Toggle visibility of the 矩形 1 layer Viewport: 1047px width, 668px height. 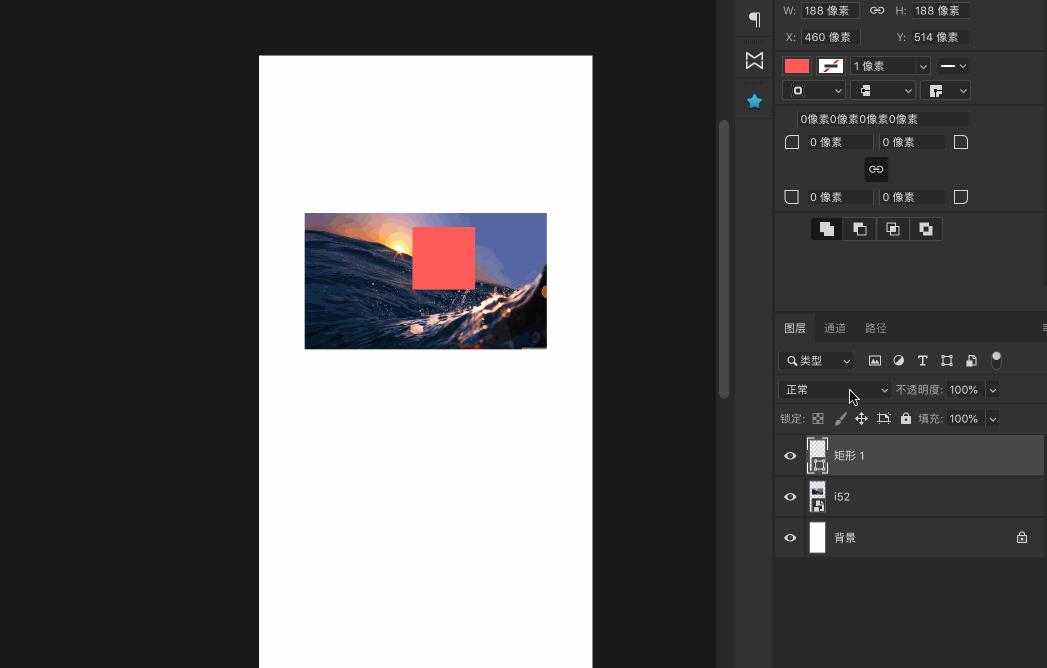click(x=790, y=455)
